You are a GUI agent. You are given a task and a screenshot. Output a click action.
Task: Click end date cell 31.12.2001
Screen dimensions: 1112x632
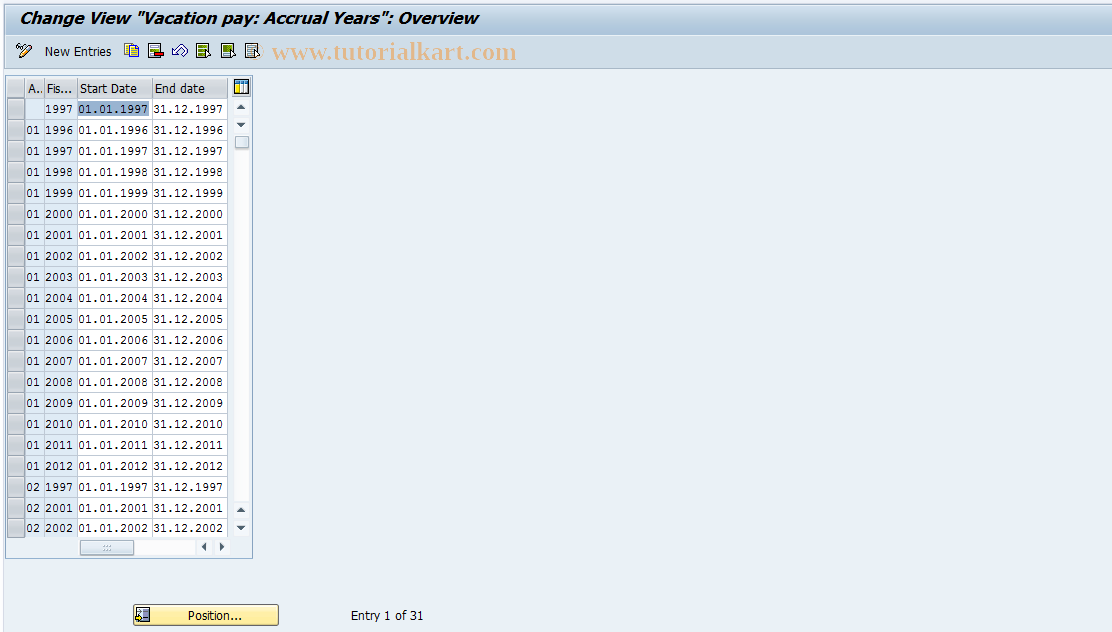coord(189,235)
